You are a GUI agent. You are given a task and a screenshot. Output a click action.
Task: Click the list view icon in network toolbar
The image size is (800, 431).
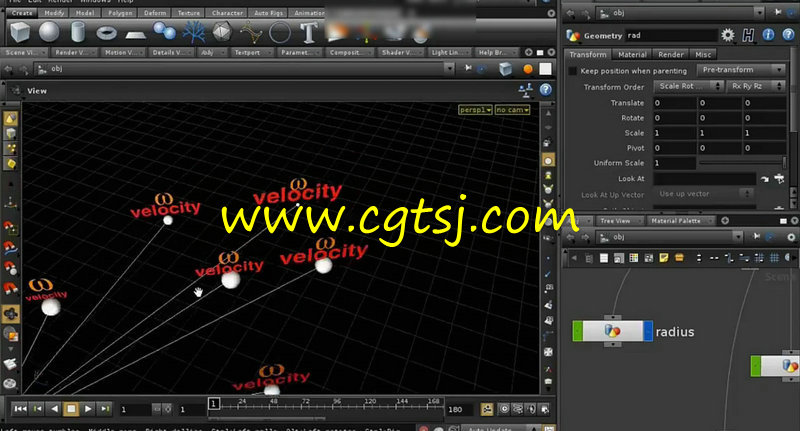pos(604,258)
